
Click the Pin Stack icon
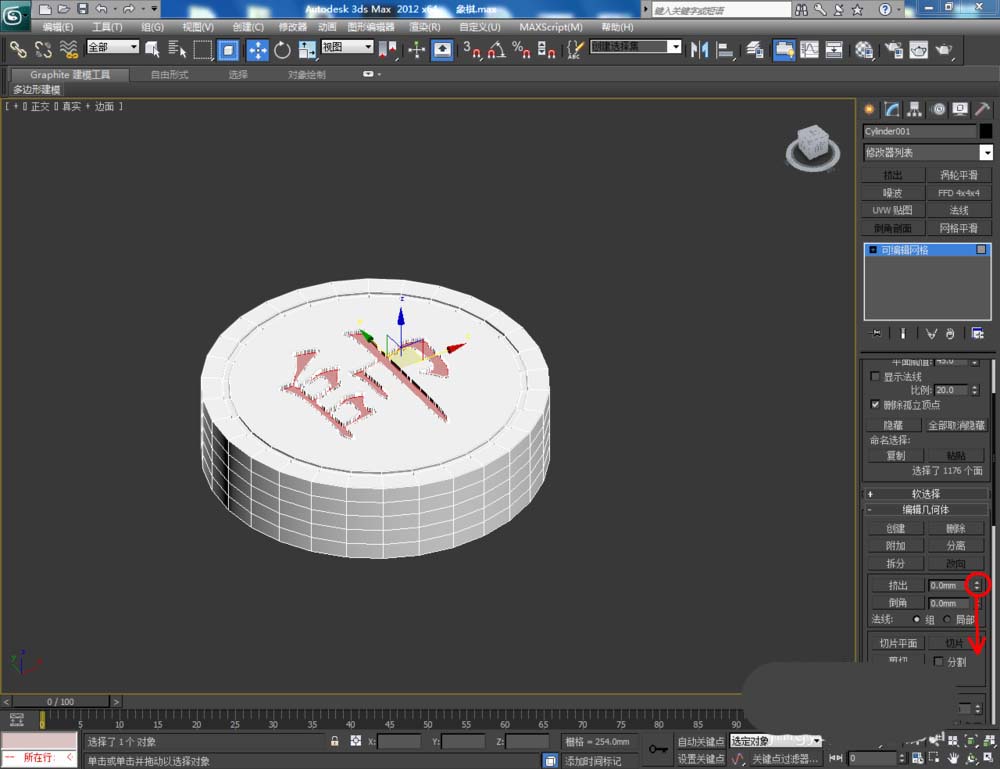(x=877, y=333)
